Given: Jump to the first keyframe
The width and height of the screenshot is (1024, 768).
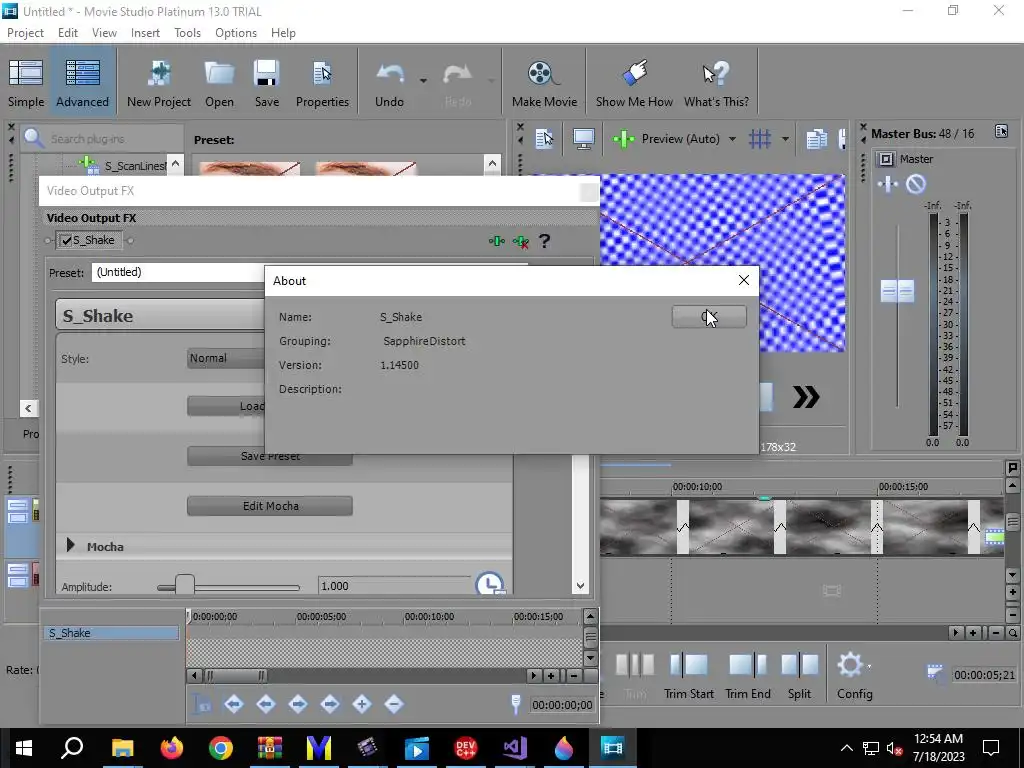Looking at the screenshot, I should point(234,704).
